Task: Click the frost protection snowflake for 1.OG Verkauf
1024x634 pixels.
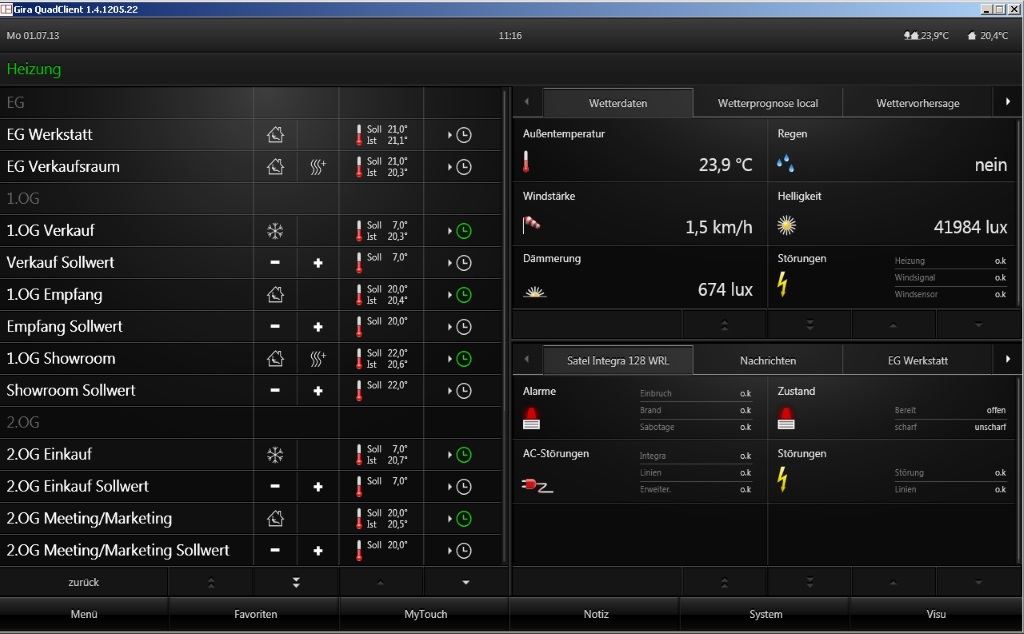Action: [x=275, y=231]
